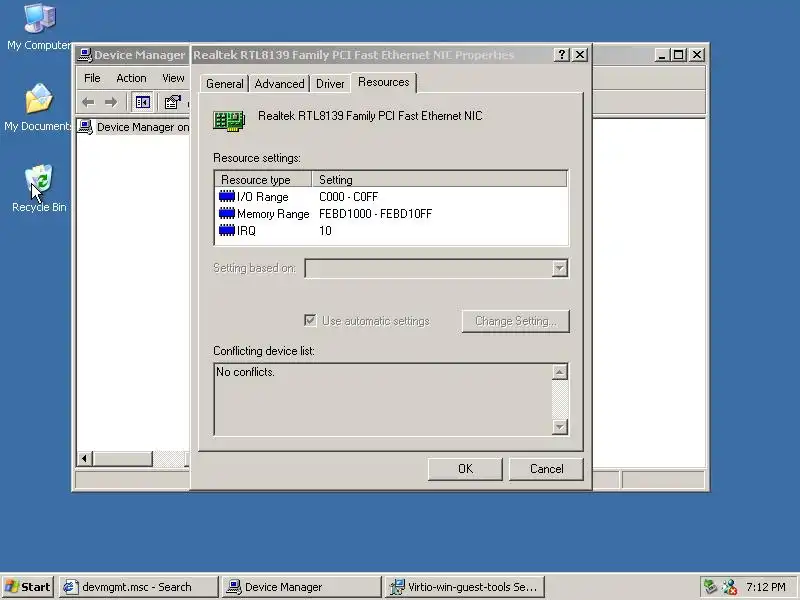The width and height of the screenshot is (800, 600).
Task: Maximize the Device Manager window
Action: click(x=679, y=55)
